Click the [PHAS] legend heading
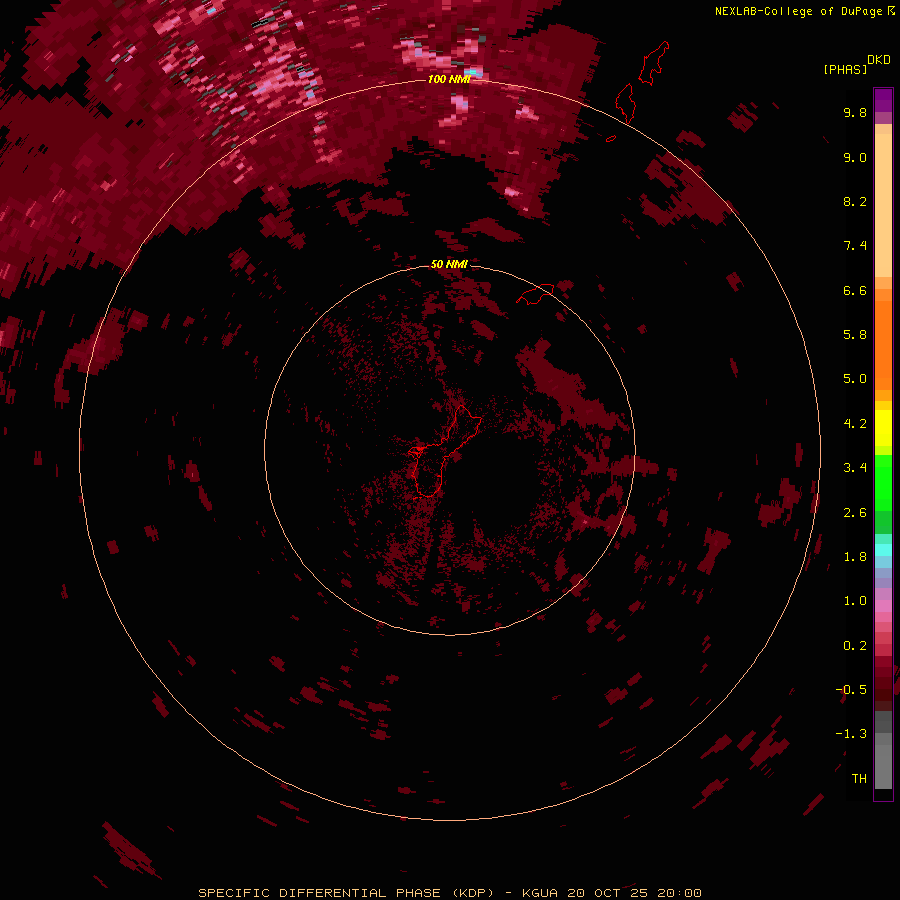The height and width of the screenshot is (900, 900). (x=845, y=69)
